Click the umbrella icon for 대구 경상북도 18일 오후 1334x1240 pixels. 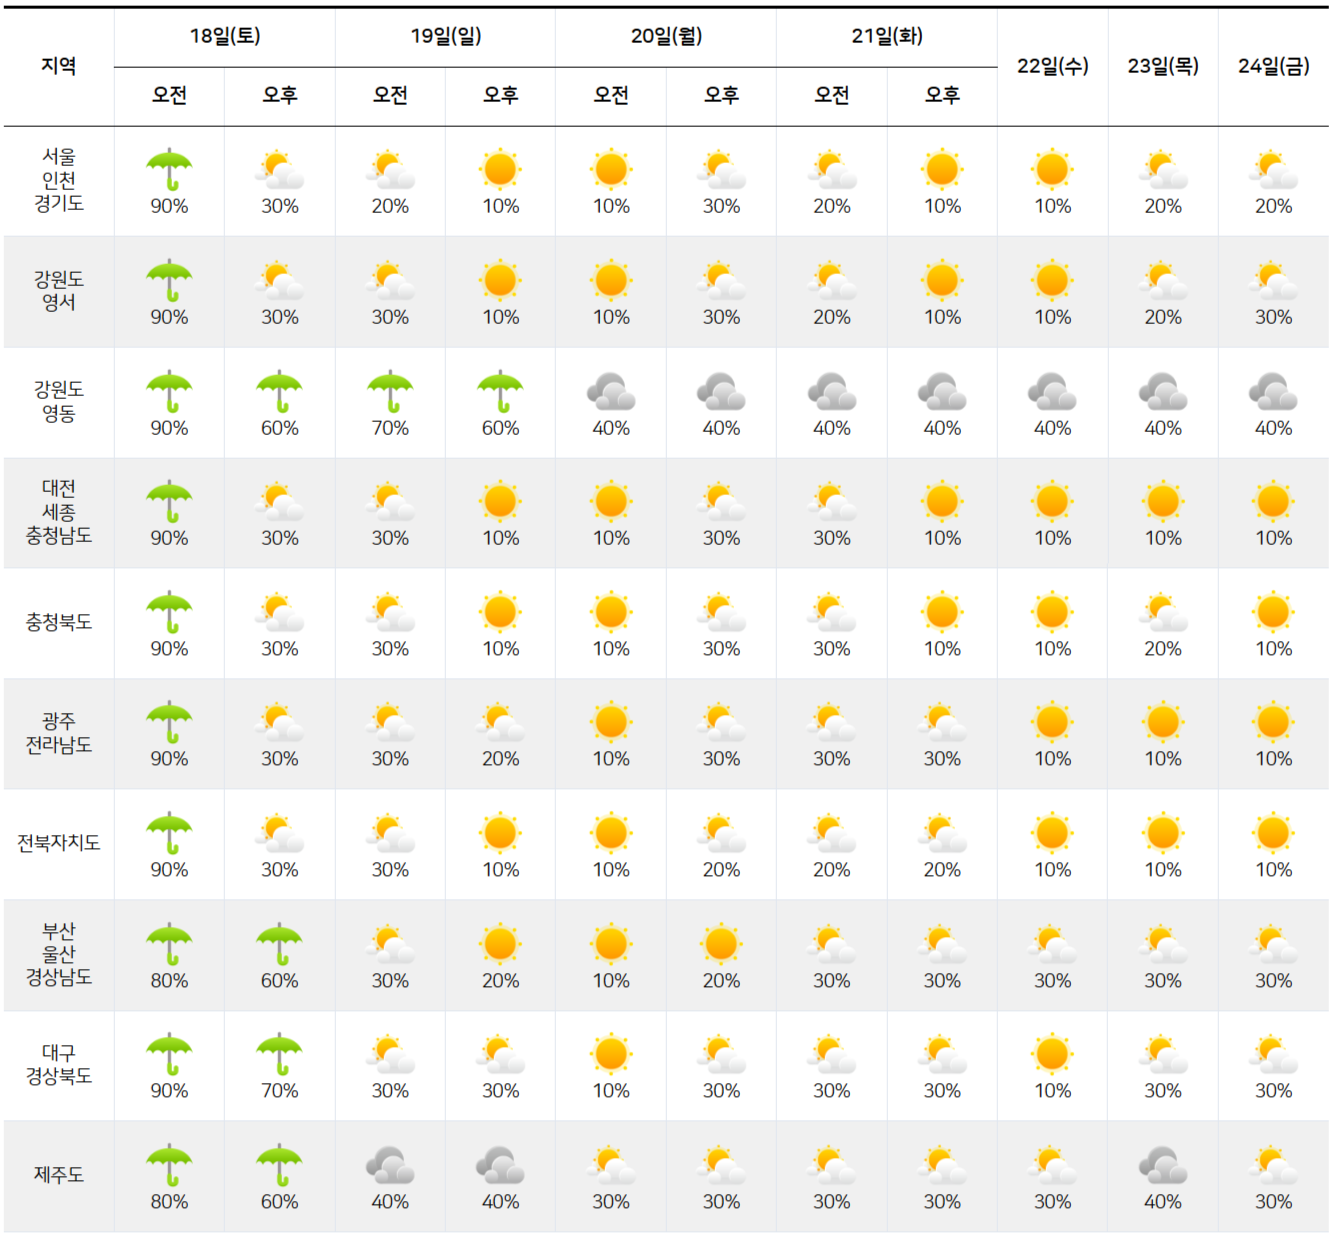point(280,1055)
